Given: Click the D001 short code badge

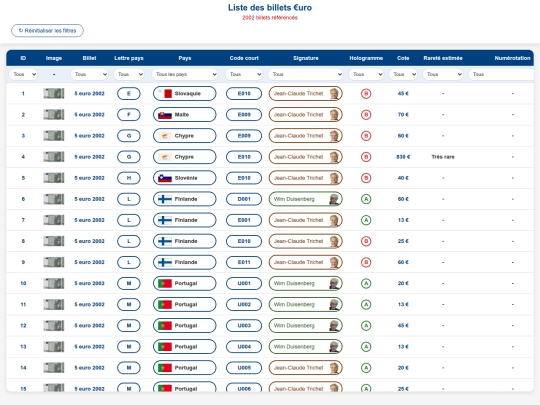Looking at the screenshot, I should coord(244,199).
